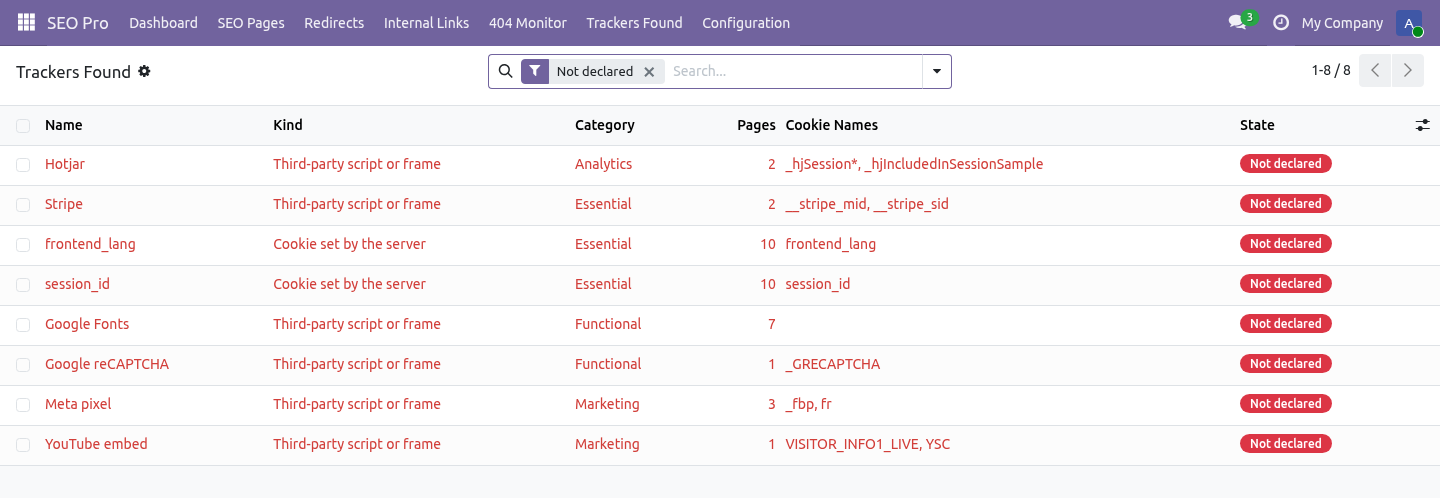Sort by the State column header
1440x498 pixels.
coord(1257,125)
